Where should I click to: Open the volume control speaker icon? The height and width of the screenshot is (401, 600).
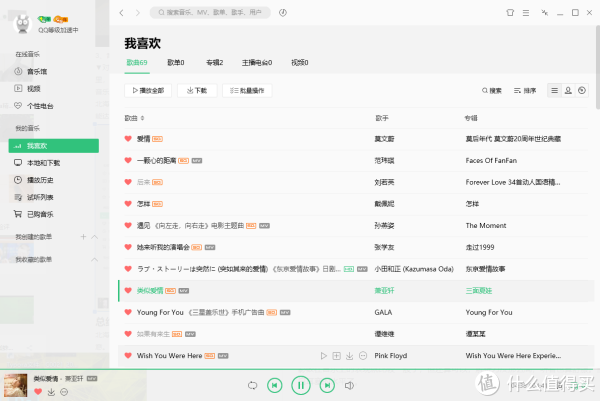tap(349, 385)
